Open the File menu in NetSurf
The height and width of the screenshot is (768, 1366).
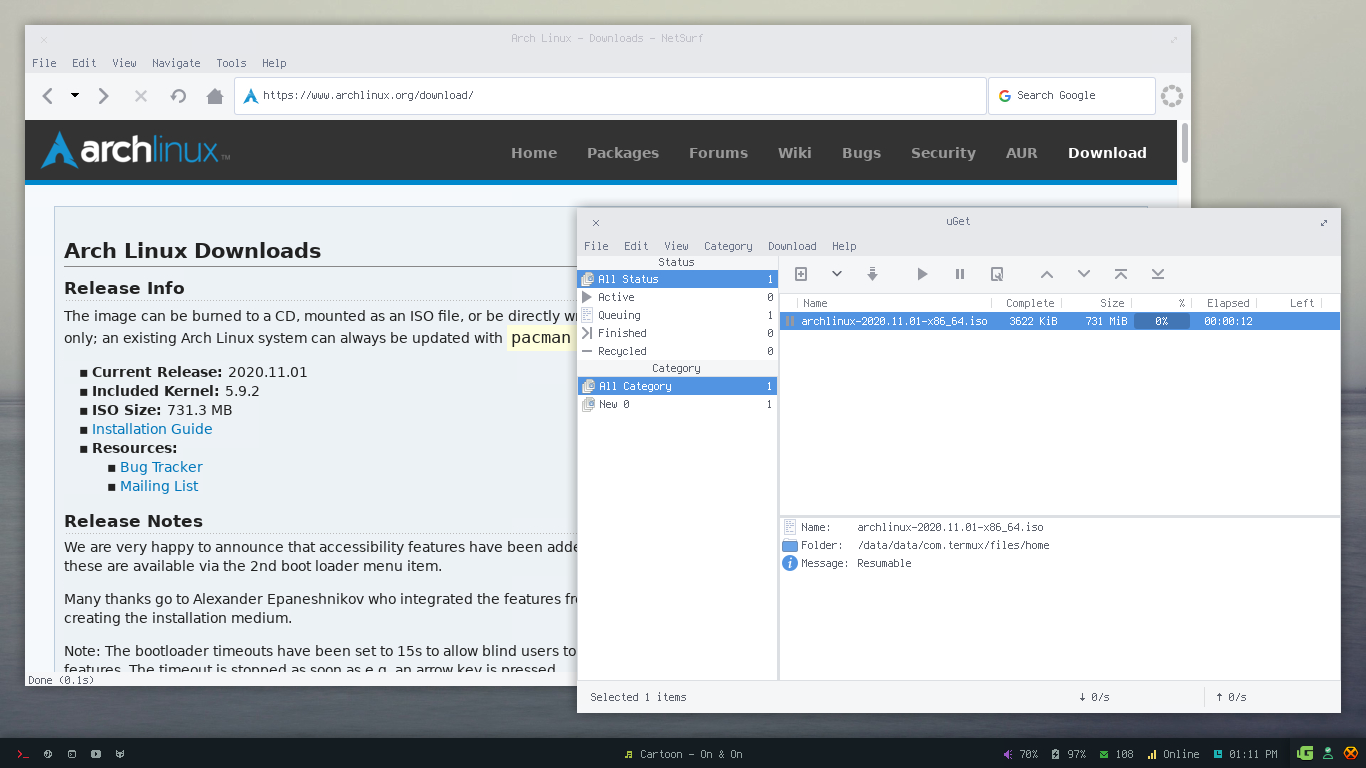(x=44, y=63)
